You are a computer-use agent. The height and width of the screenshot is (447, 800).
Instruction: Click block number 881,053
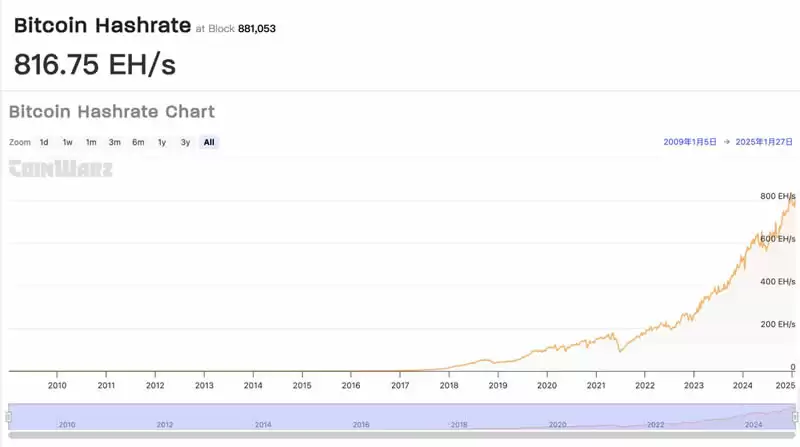point(257,29)
